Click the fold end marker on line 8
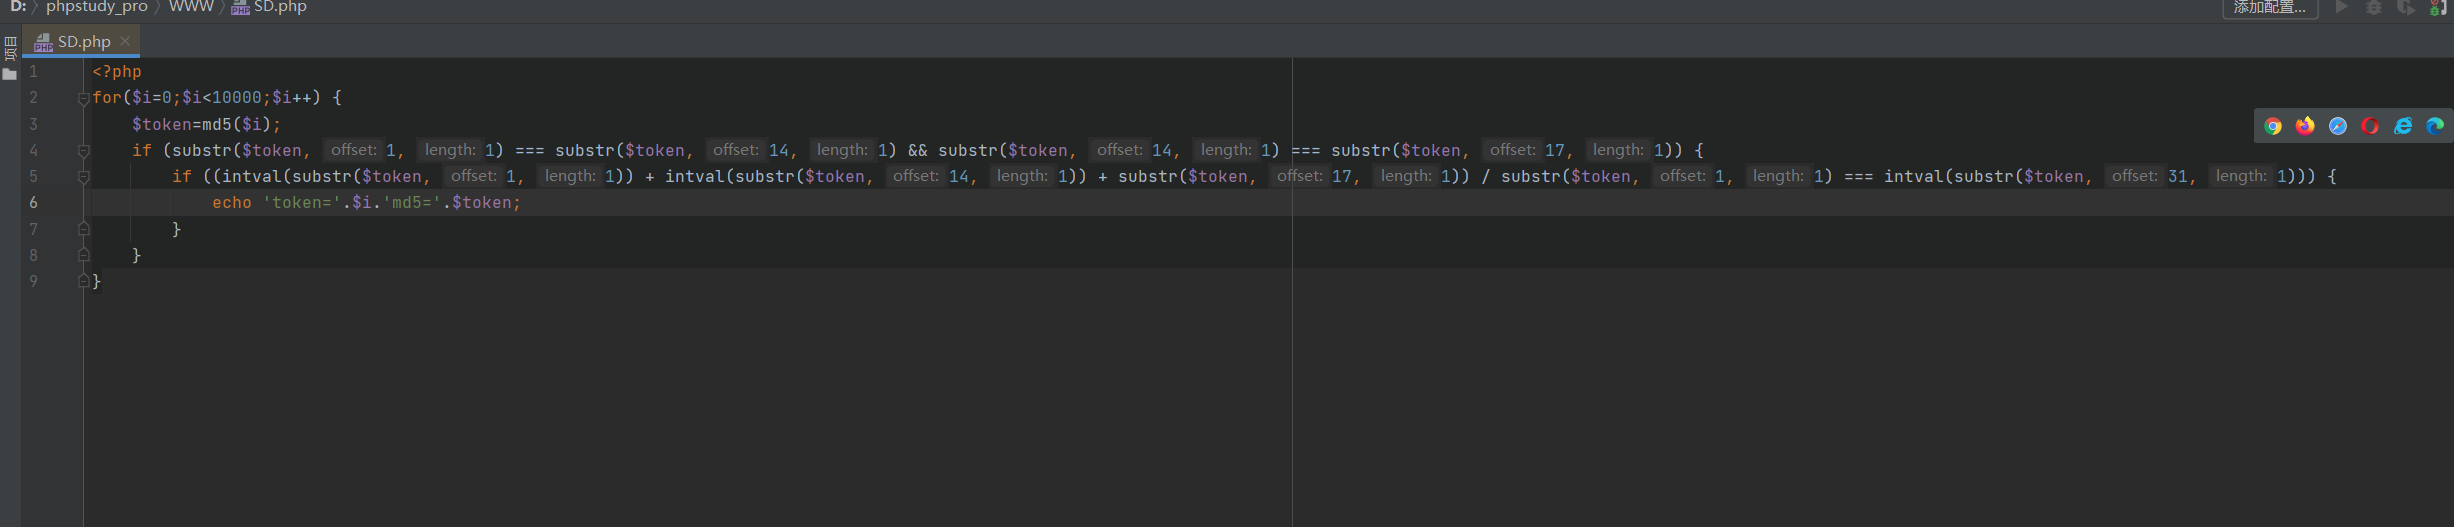The image size is (2454, 527). tap(84, 255)
